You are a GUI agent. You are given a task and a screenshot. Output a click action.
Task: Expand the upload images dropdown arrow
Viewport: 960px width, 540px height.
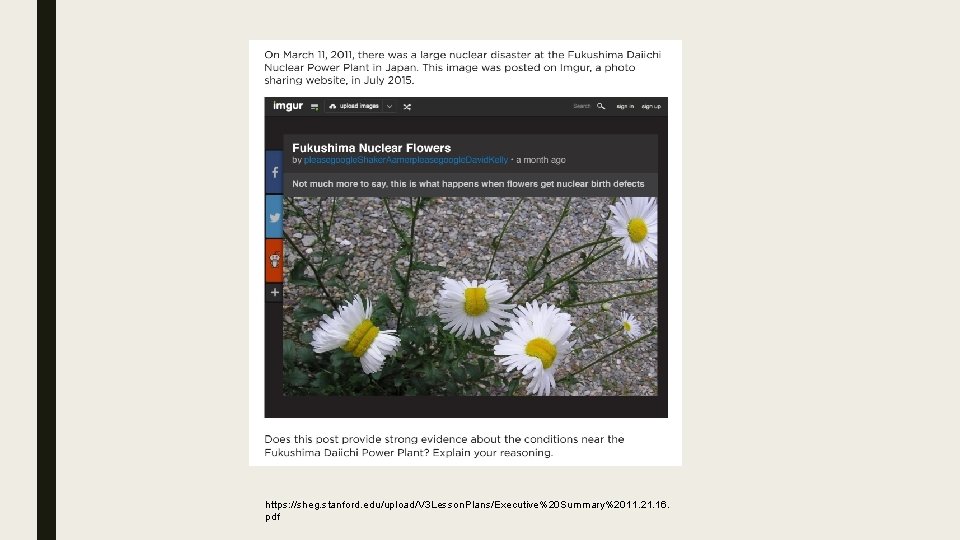point(389,106)
